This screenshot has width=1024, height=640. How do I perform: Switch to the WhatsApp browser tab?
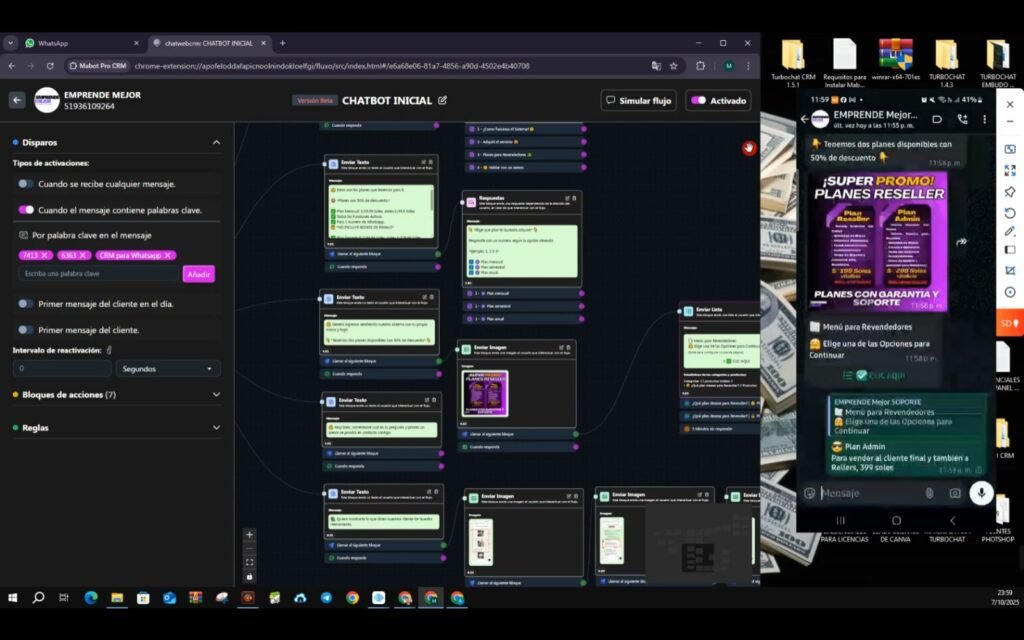point(80,43)
